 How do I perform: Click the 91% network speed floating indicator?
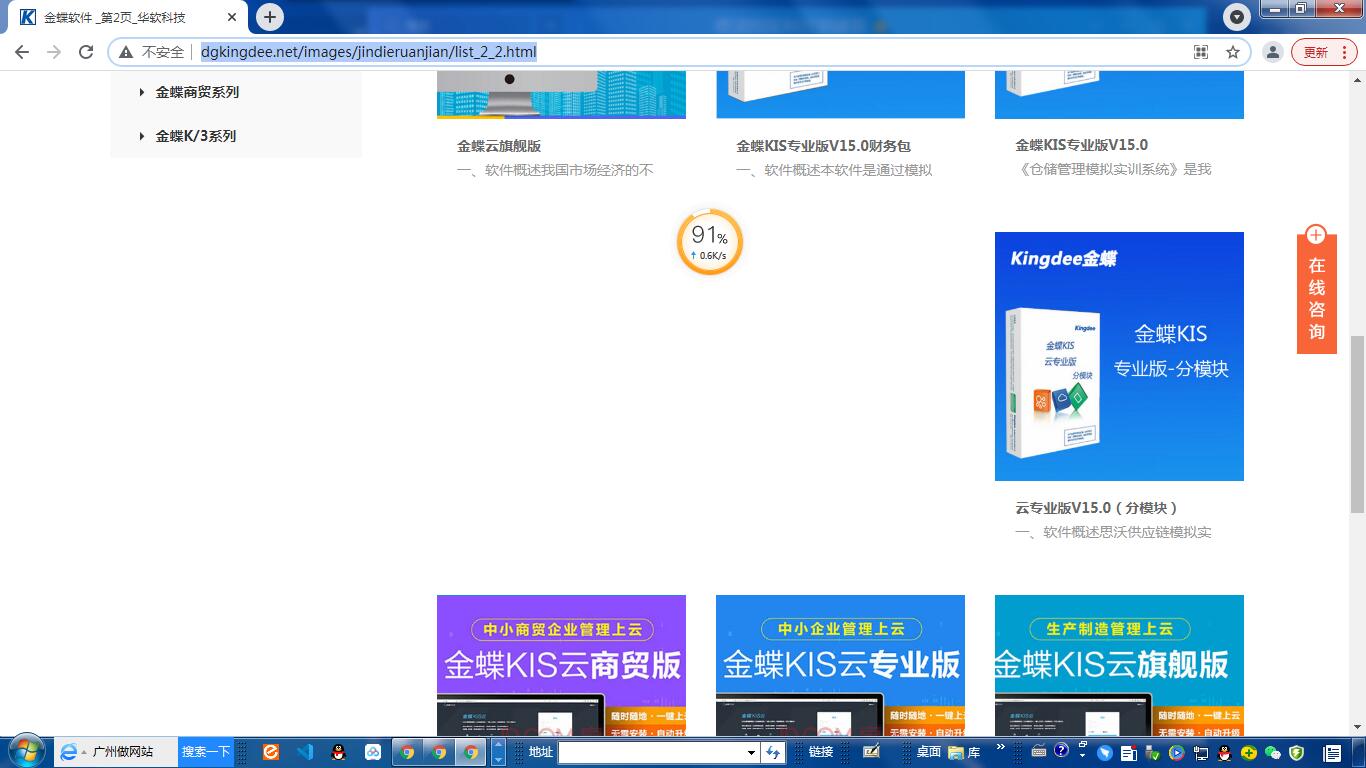pyautogui.click(x=709, y=242)
